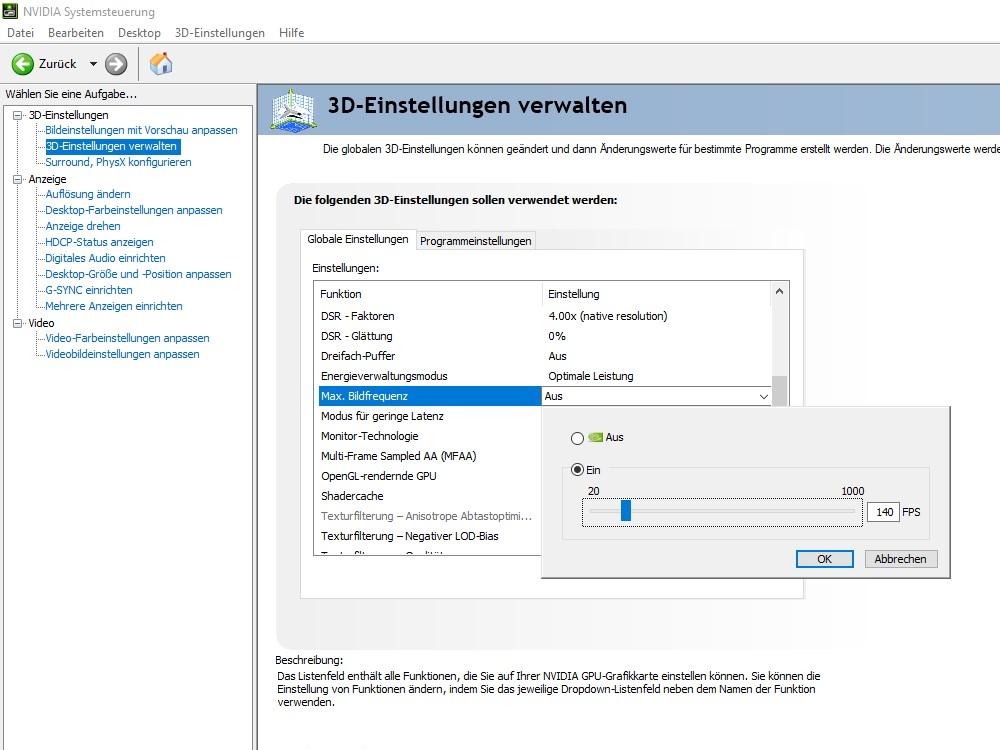Open G-SYNC einrichten link
This screenshot has height=750, width=1000.
click(x=89, y=290)
